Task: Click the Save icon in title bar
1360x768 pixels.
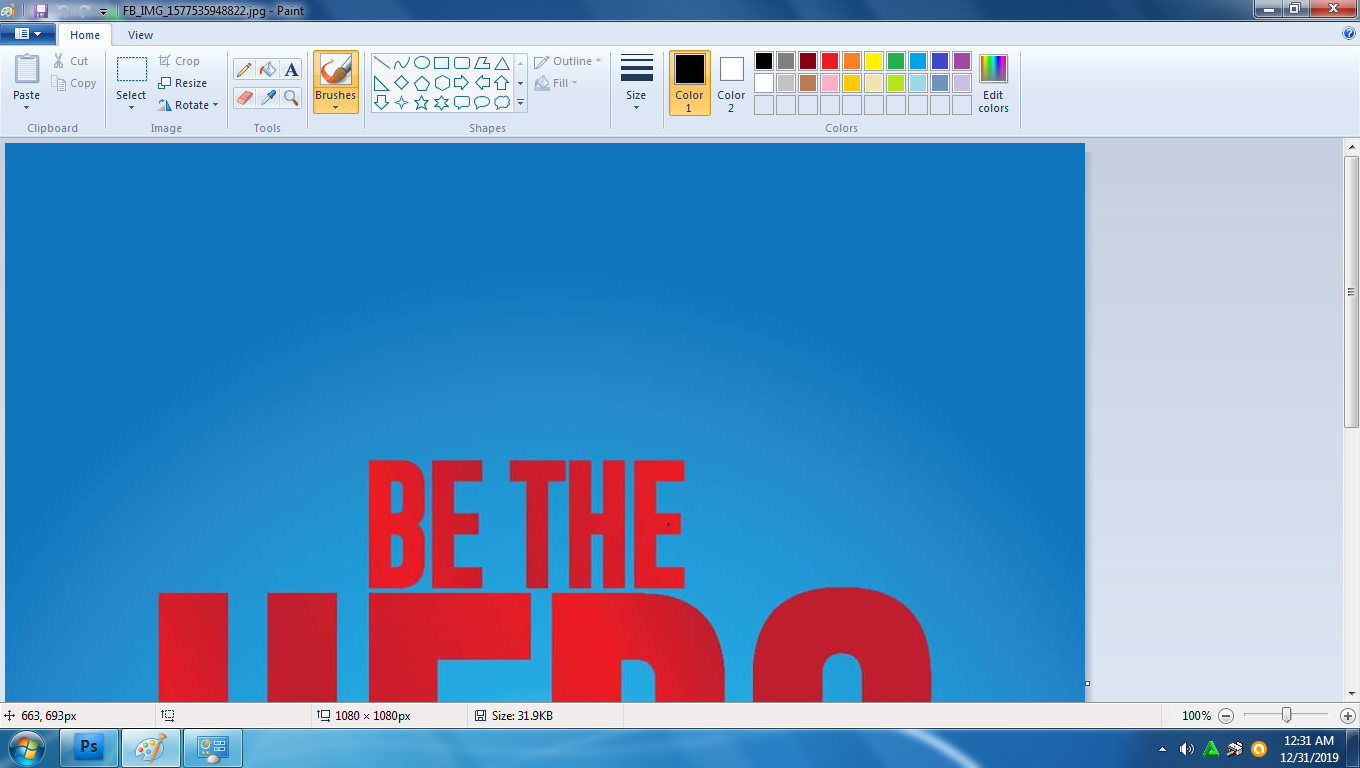Action: [x=41, y=10]
